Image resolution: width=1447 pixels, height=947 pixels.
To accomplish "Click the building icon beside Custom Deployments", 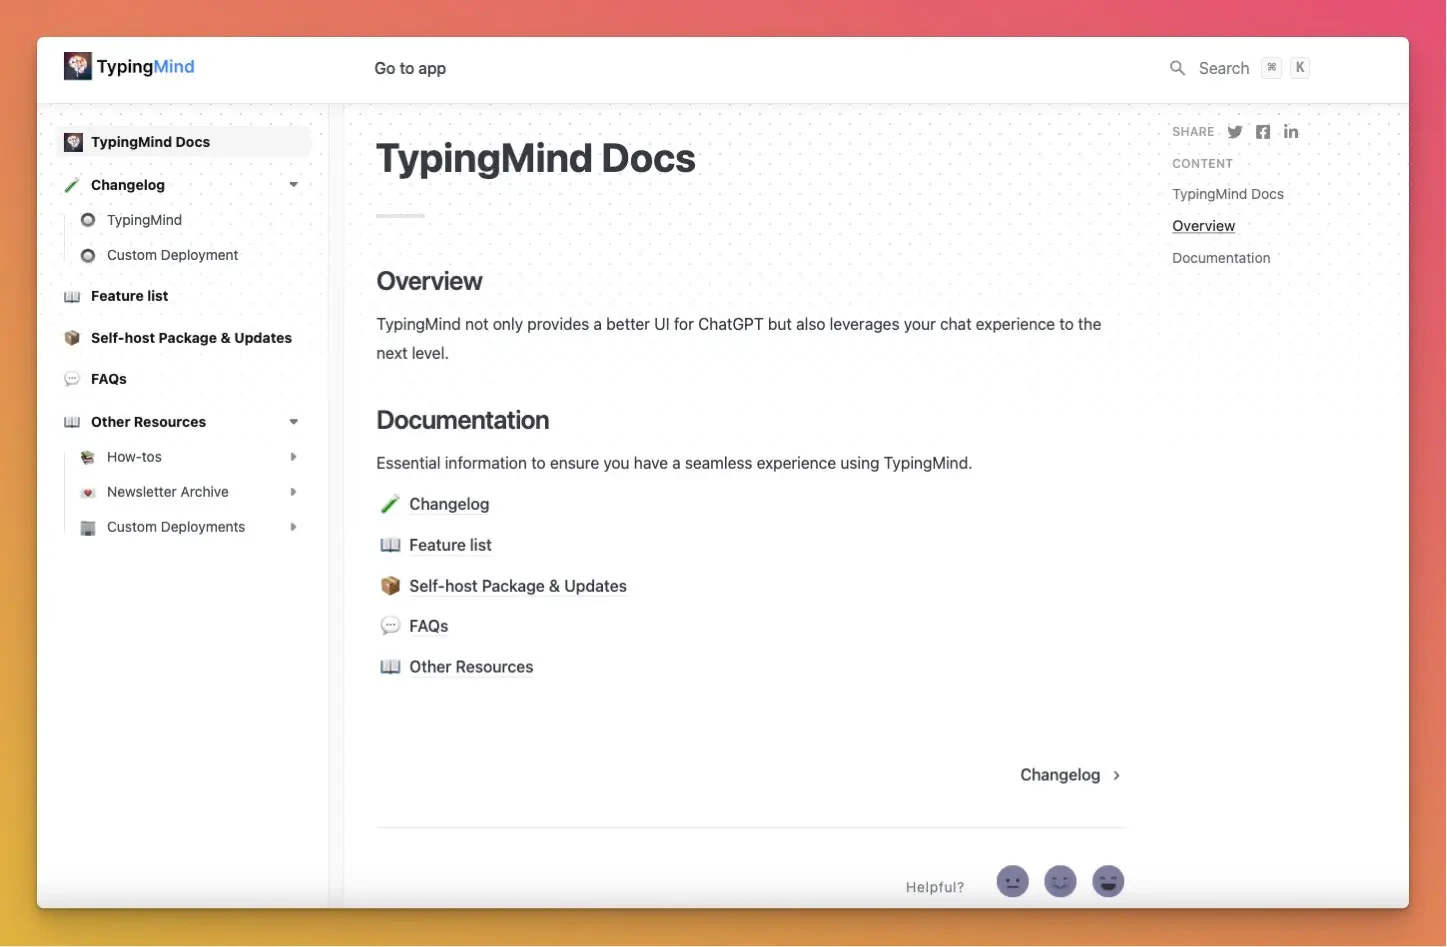I will click(88, 527).
